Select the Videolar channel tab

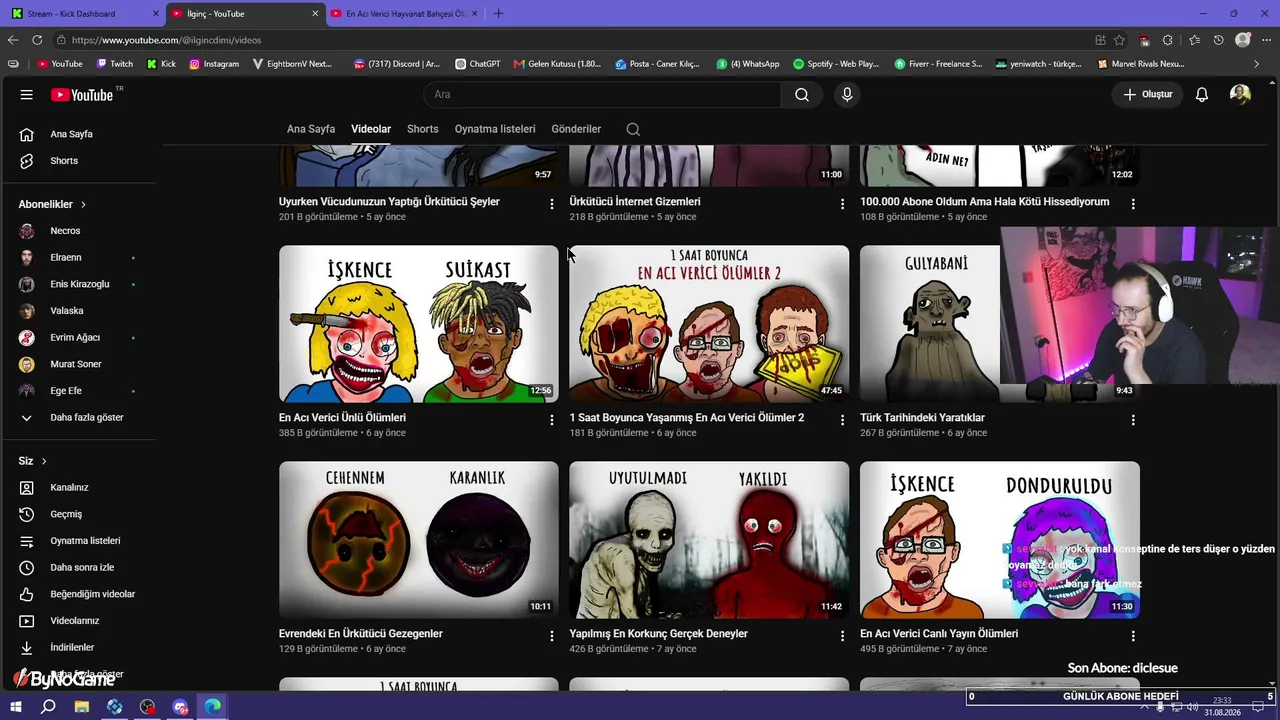click(371, 129)
